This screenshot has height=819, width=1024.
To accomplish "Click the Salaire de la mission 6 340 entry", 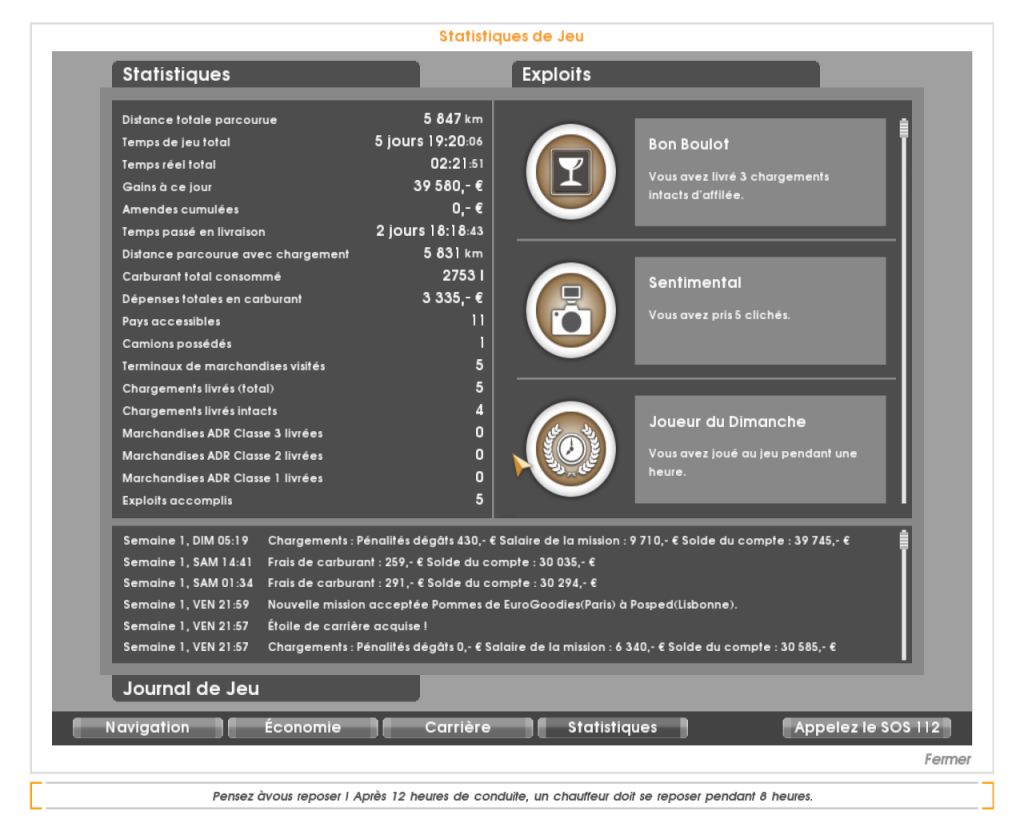I will point(479,647).
